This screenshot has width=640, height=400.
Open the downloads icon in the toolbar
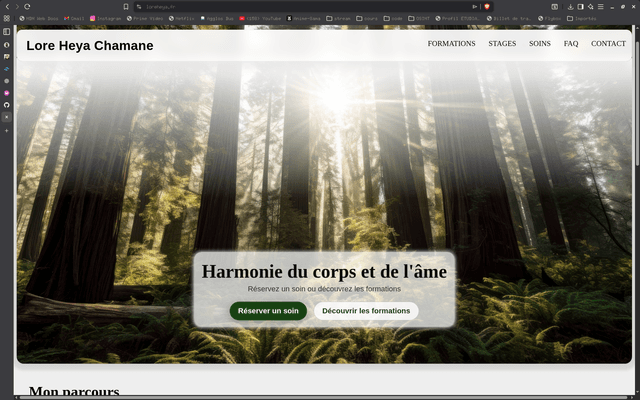coord(569,6)
